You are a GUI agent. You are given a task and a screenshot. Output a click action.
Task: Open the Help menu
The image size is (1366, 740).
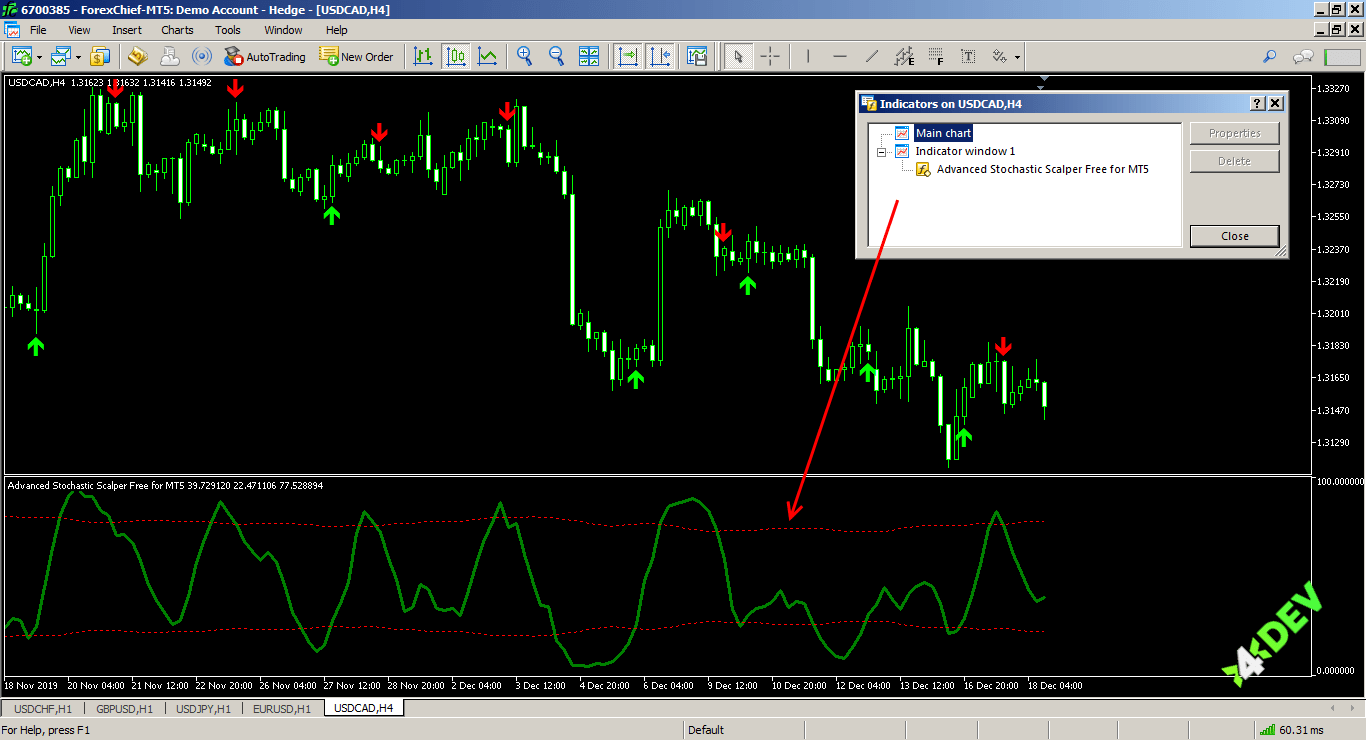[337, 30]
